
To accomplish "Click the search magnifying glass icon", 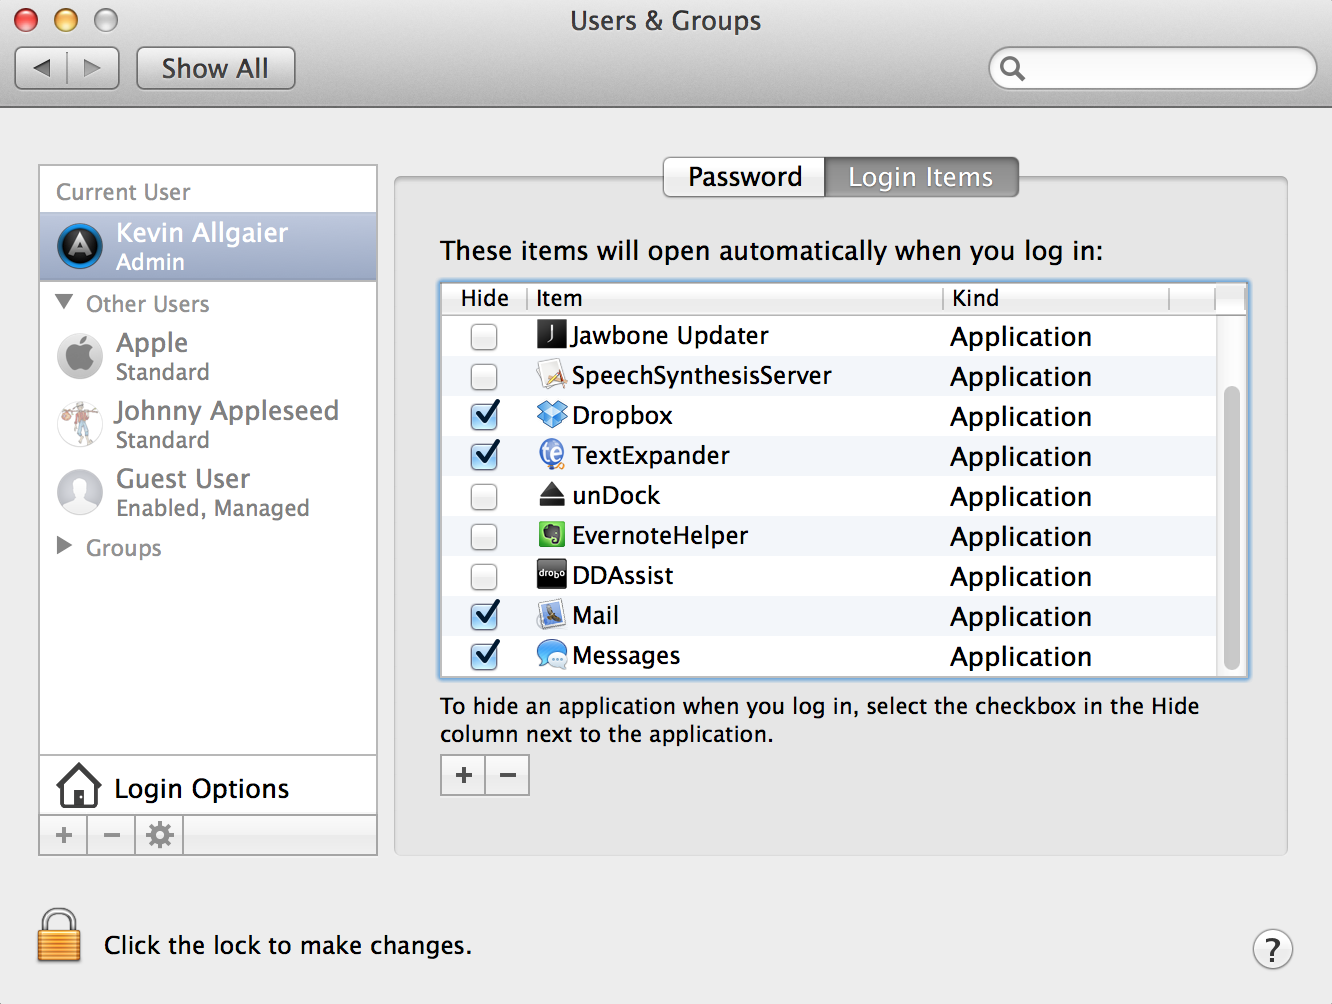I will pyautogui.click(x=1012, y=68).
